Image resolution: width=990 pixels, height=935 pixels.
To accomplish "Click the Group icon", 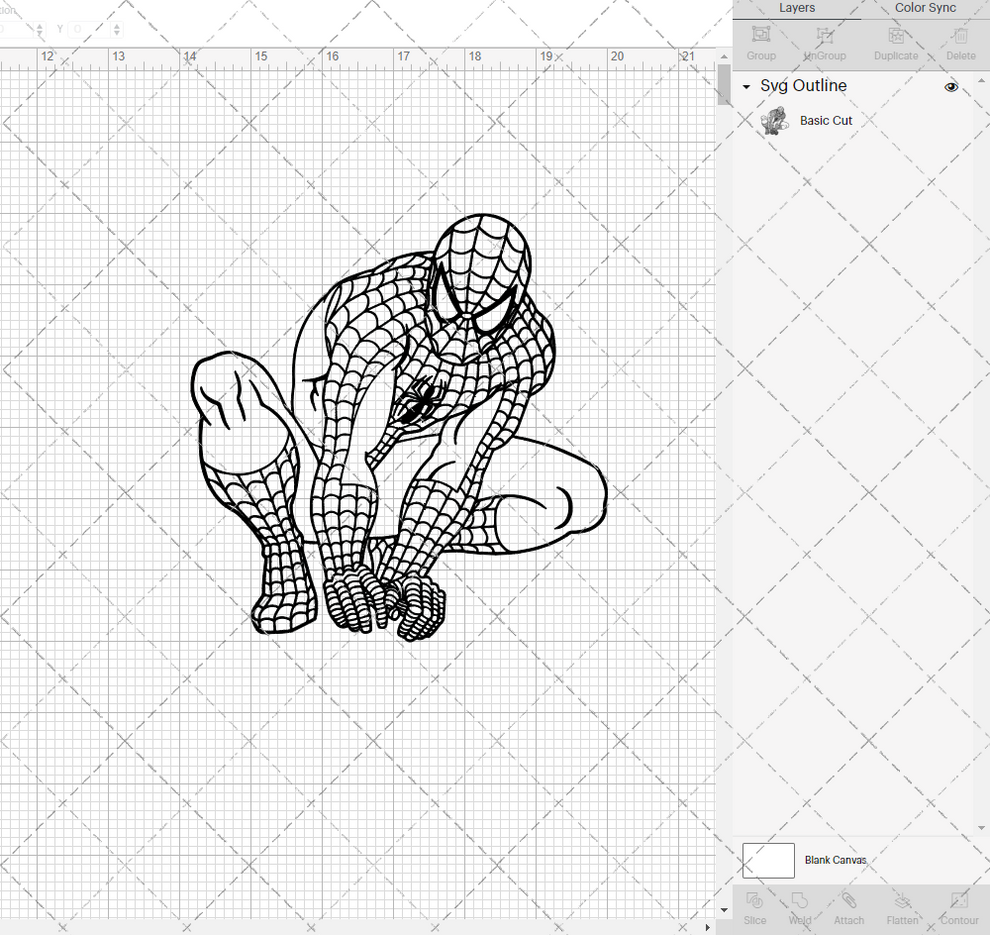I will point(761,42).
